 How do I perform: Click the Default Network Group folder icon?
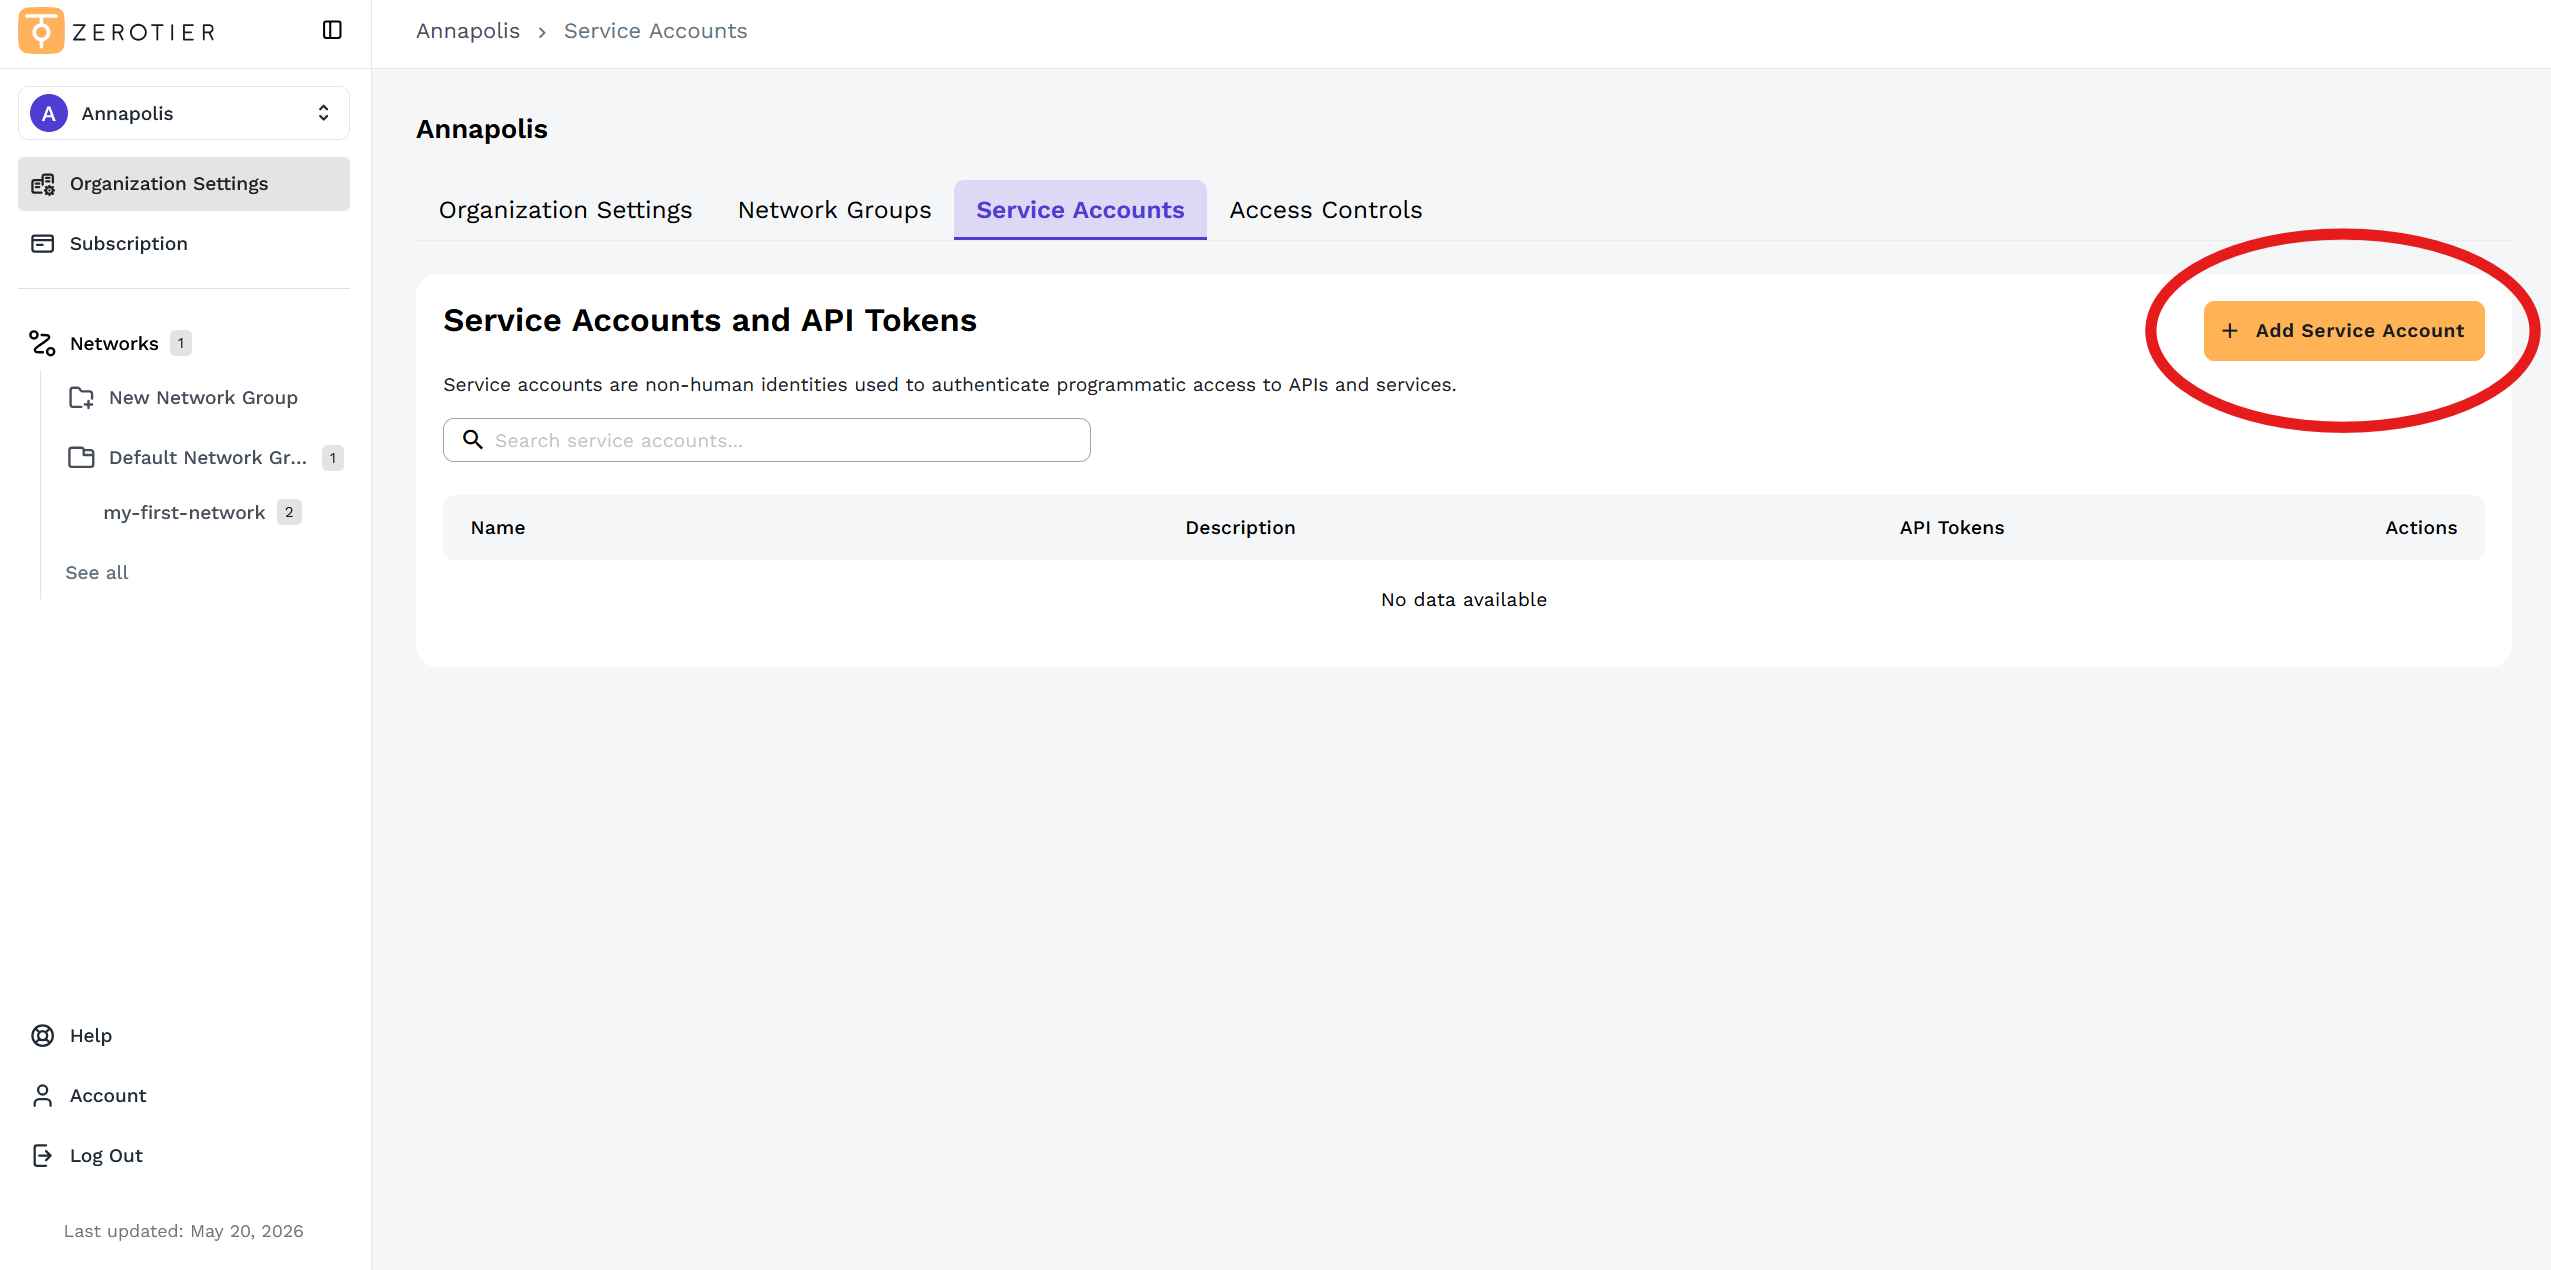tap(81, 458)
